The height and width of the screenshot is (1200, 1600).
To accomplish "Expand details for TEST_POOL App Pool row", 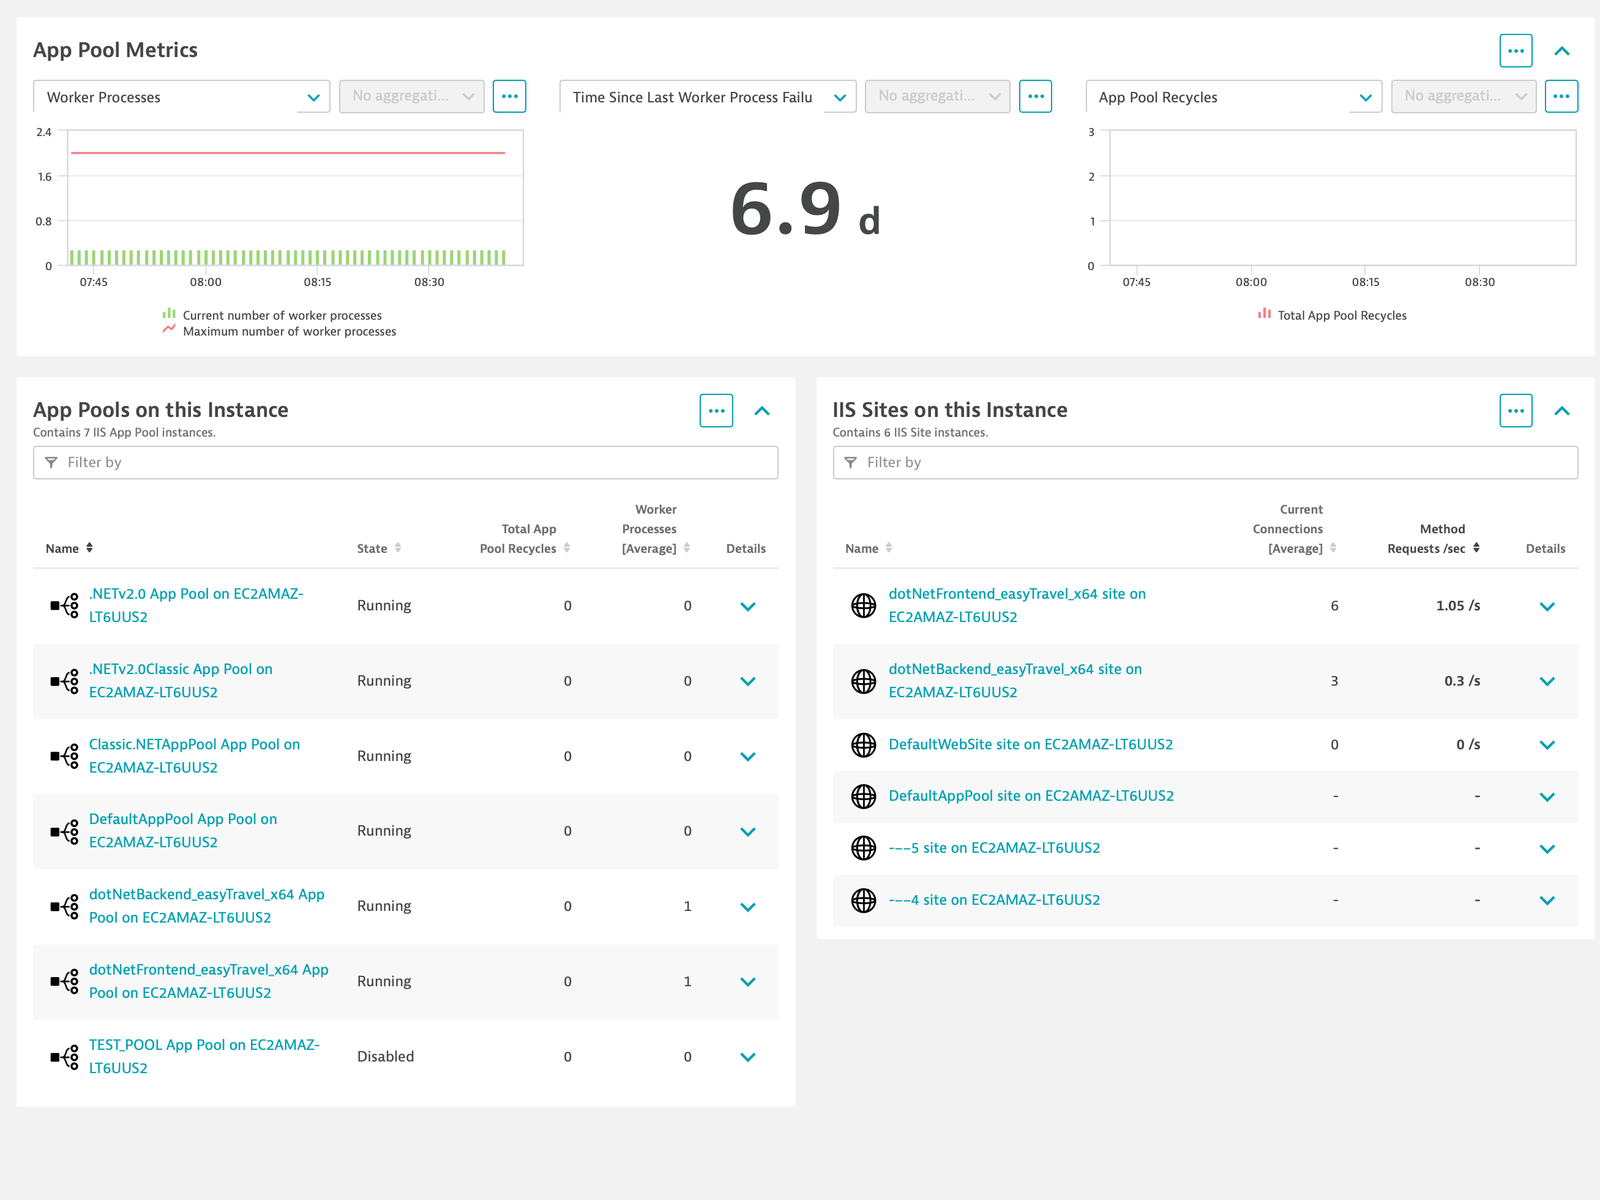I will [x=748, y=1057].
